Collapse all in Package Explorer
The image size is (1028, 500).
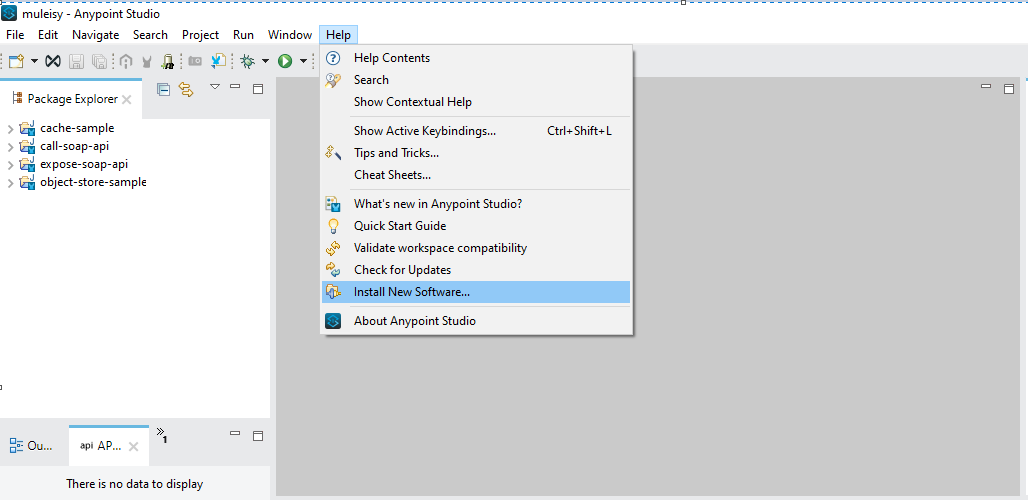pos(164,89)
